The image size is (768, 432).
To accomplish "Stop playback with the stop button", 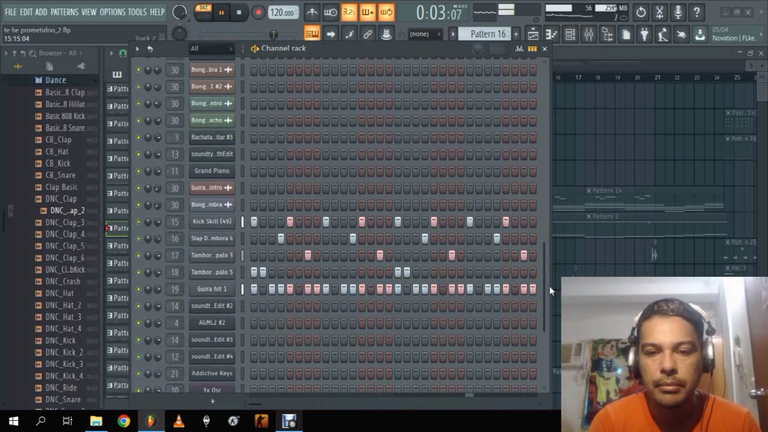I will tap(239, 13).
